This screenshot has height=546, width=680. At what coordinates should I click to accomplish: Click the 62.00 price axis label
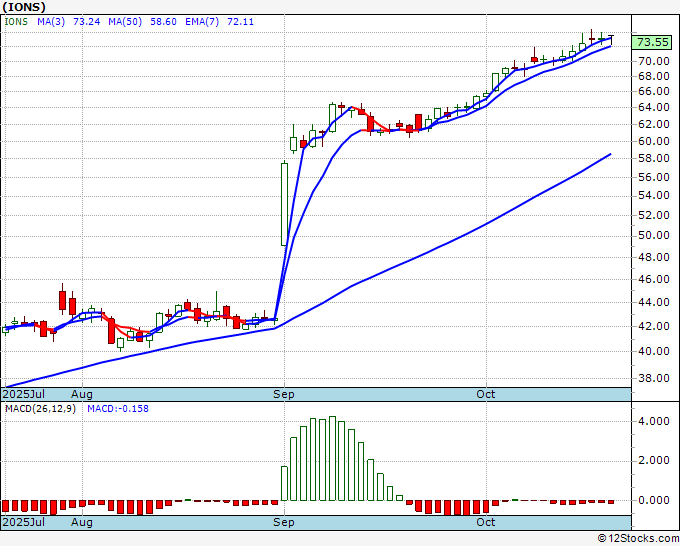pos(653,124)
